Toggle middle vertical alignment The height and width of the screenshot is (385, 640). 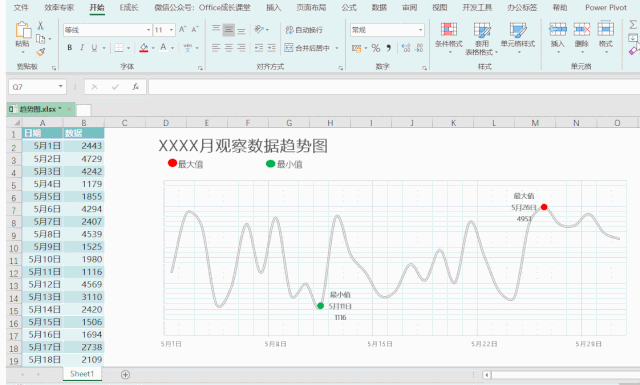tap(229, 30)
